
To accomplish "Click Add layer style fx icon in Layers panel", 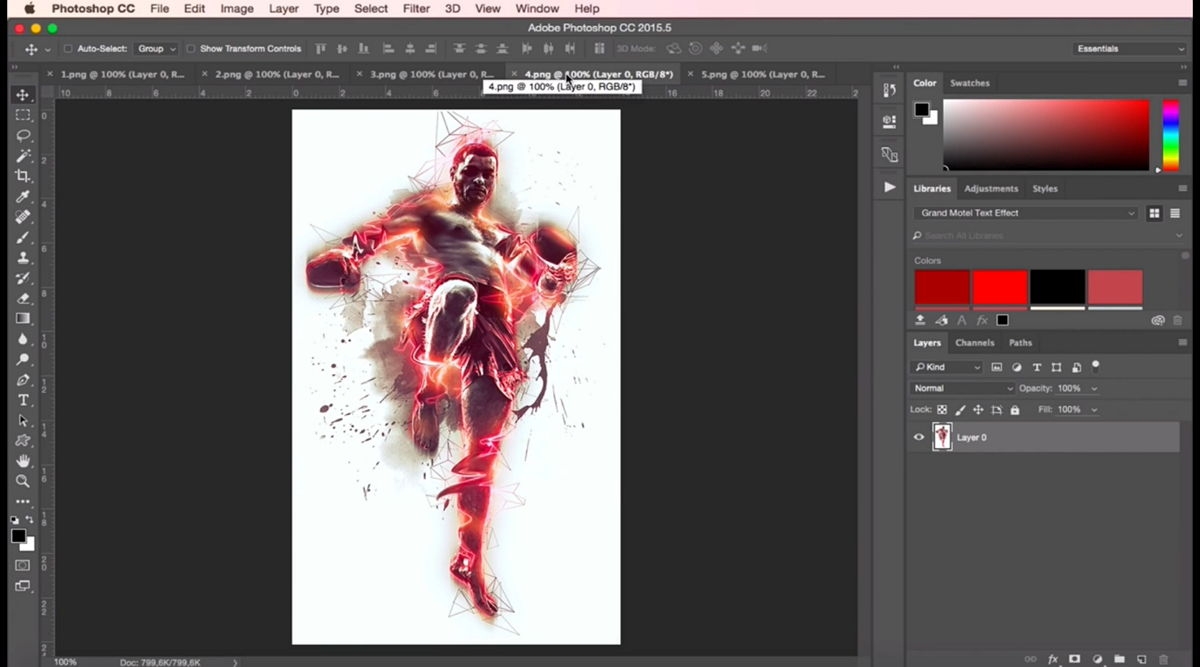I will coord(1052,659).
